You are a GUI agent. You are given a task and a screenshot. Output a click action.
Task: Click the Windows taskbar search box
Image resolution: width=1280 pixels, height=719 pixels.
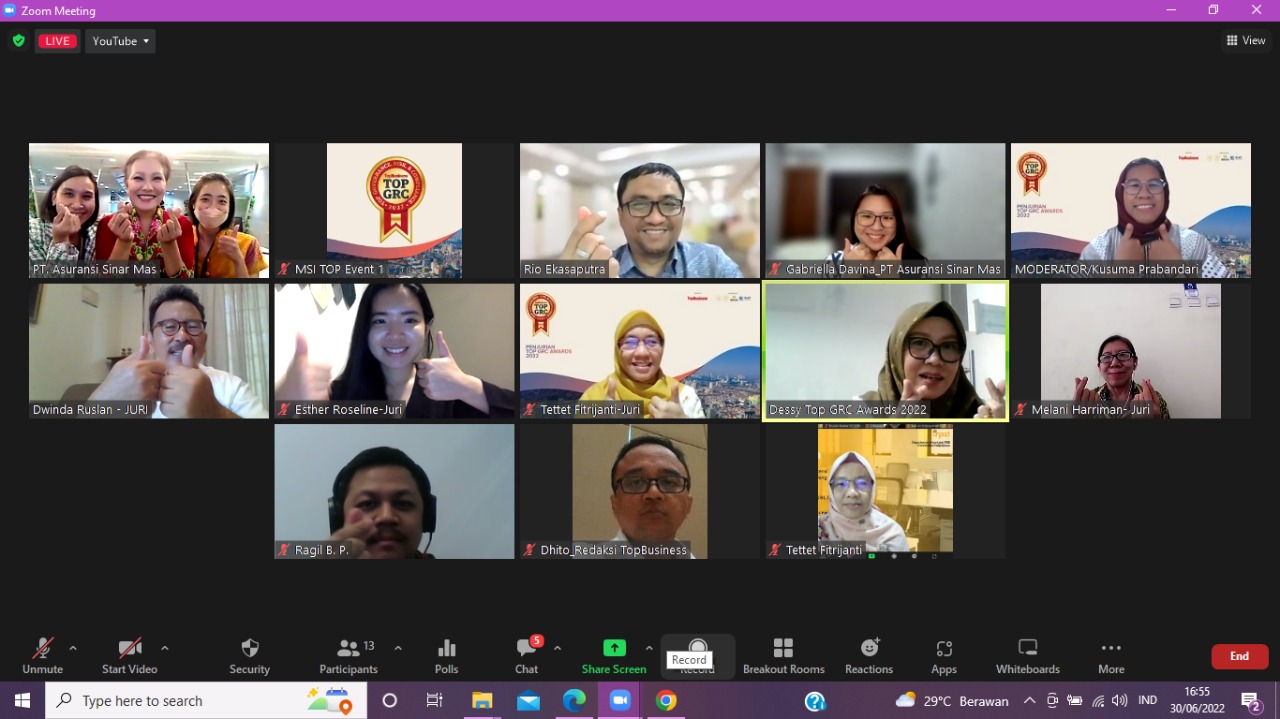pos(200,701)
